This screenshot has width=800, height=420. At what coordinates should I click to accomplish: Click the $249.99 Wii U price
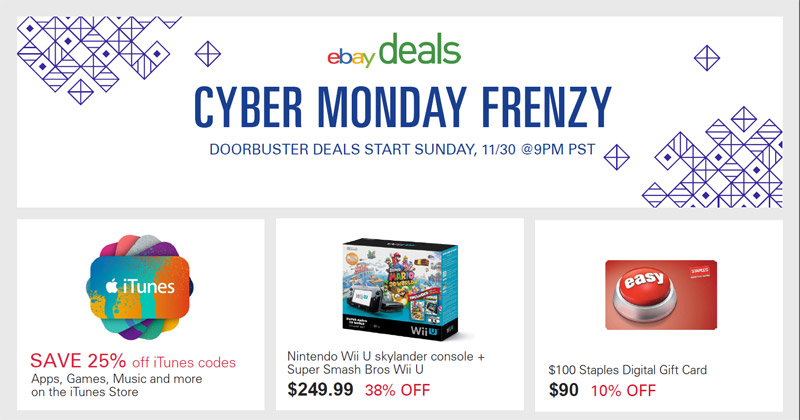[x=320, y=389]
